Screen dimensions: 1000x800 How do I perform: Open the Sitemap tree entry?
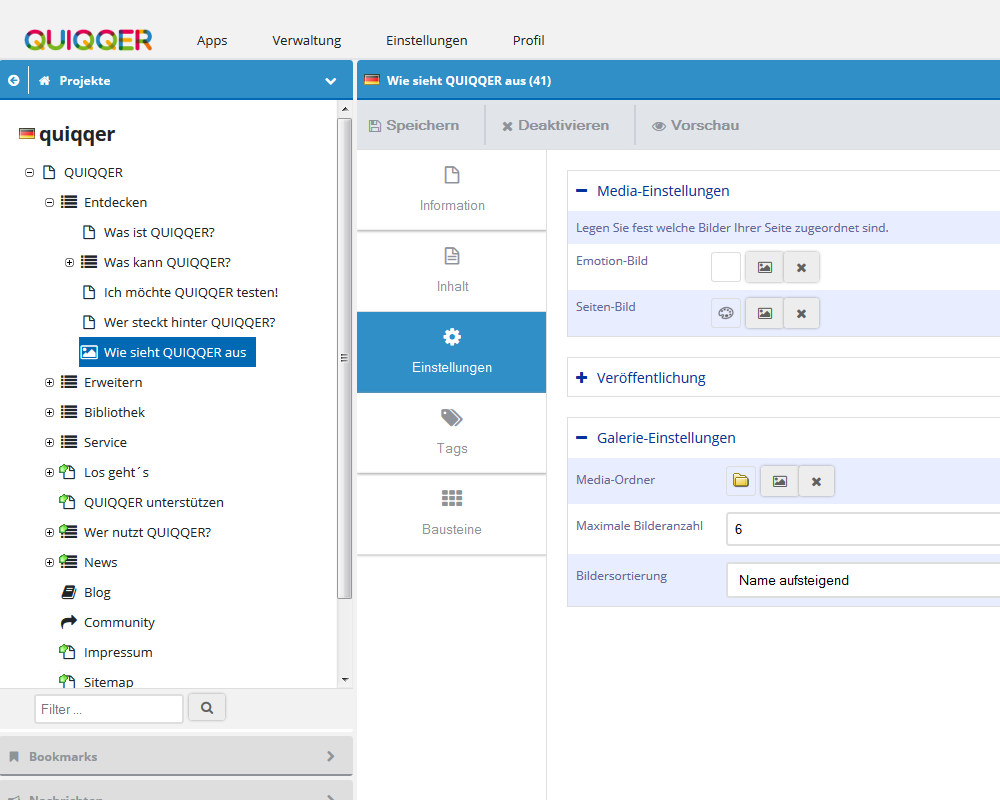(x=108, y=681)
